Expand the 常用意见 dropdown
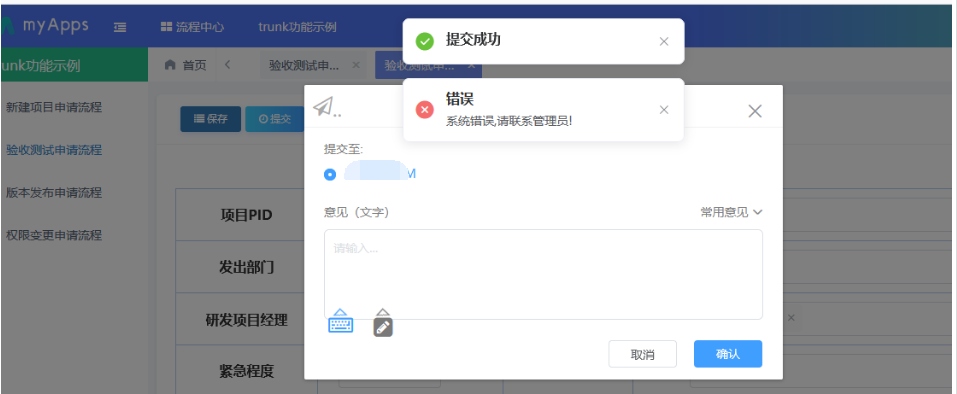957x394 pixels. (731, 212)
